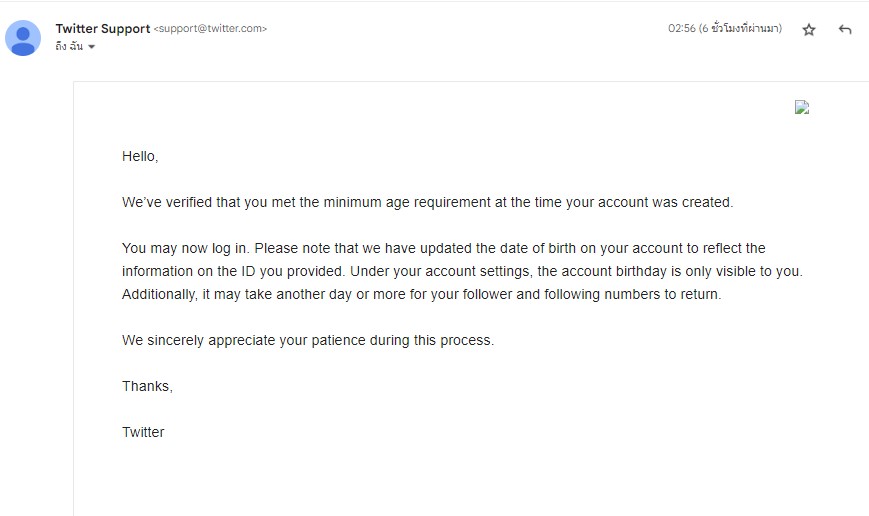Viewport: 869px width, 516px height.
Task: Click the reply arrow icon
Action: pos(845,29)
